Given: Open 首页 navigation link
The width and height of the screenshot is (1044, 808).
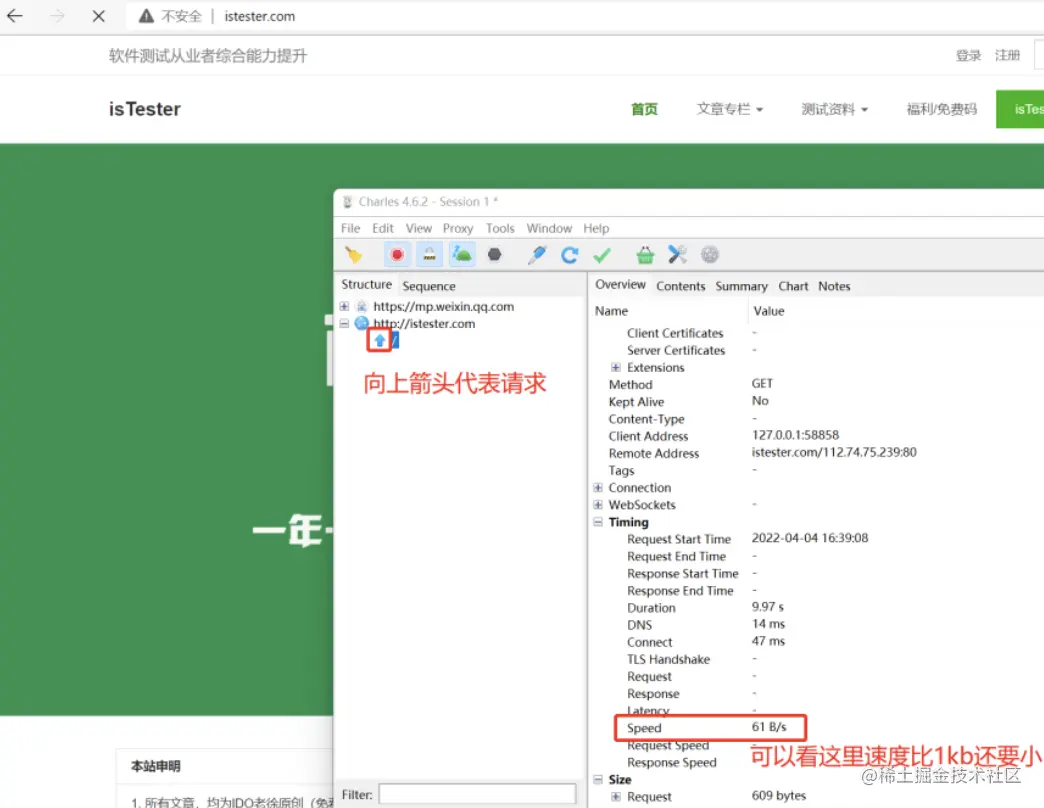Looking at the screenshot, I should 644,109.
